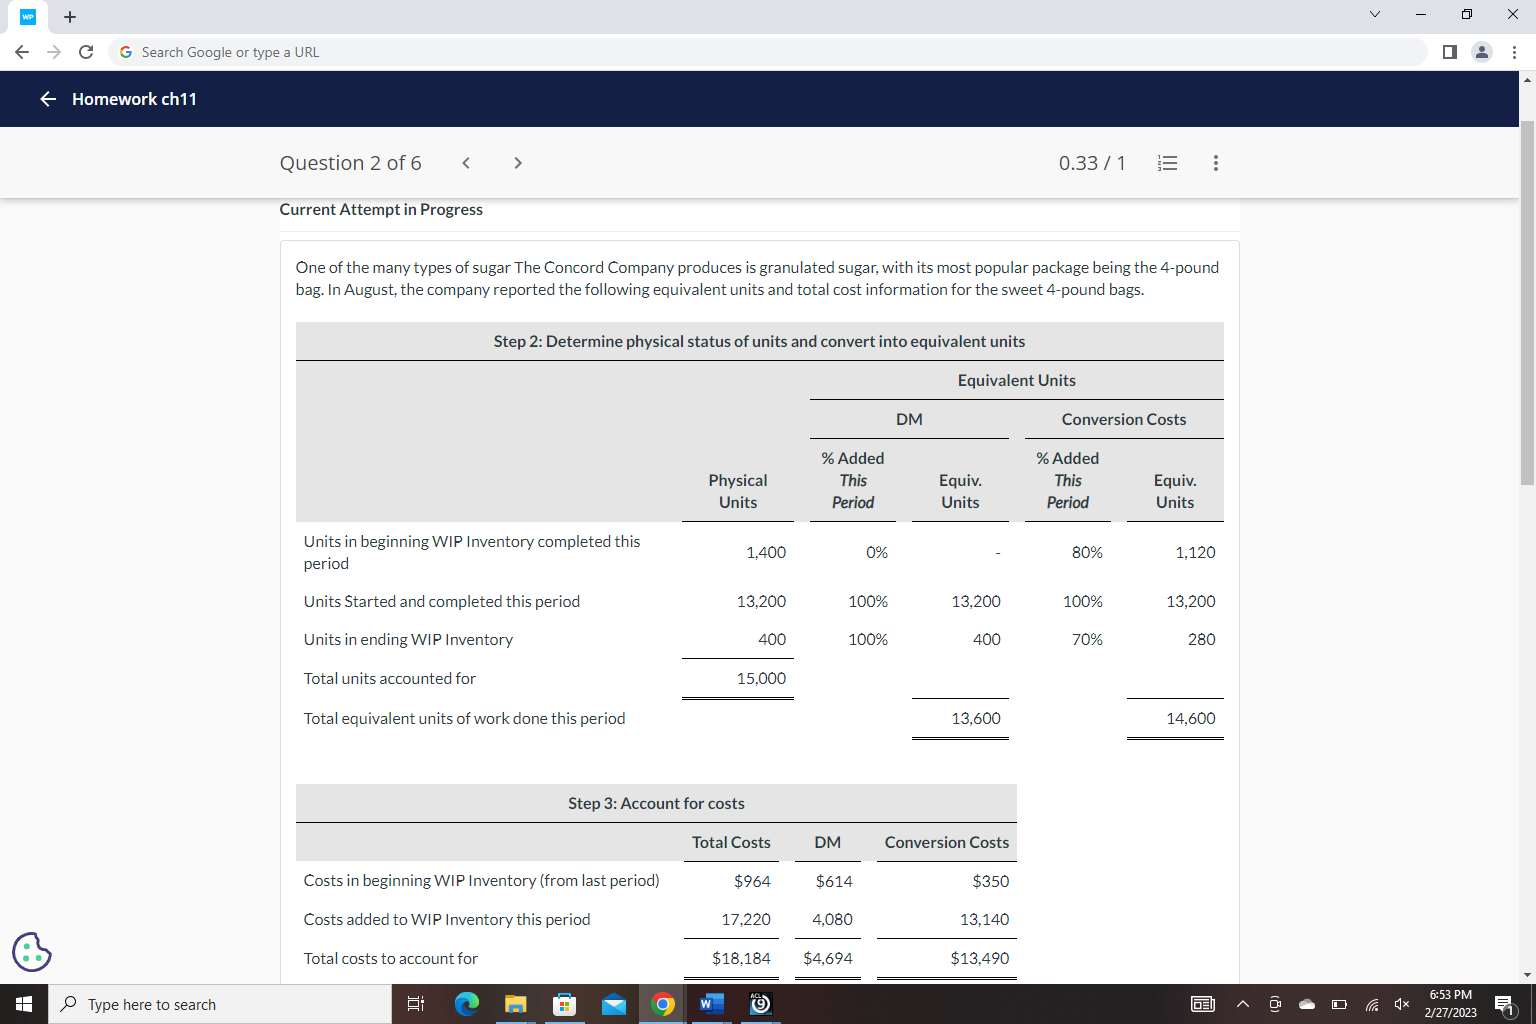Launch Microsoft Word from the taskbar
The height and width of the screenshot is (1024, 1536).
[x=711, y=1004]
